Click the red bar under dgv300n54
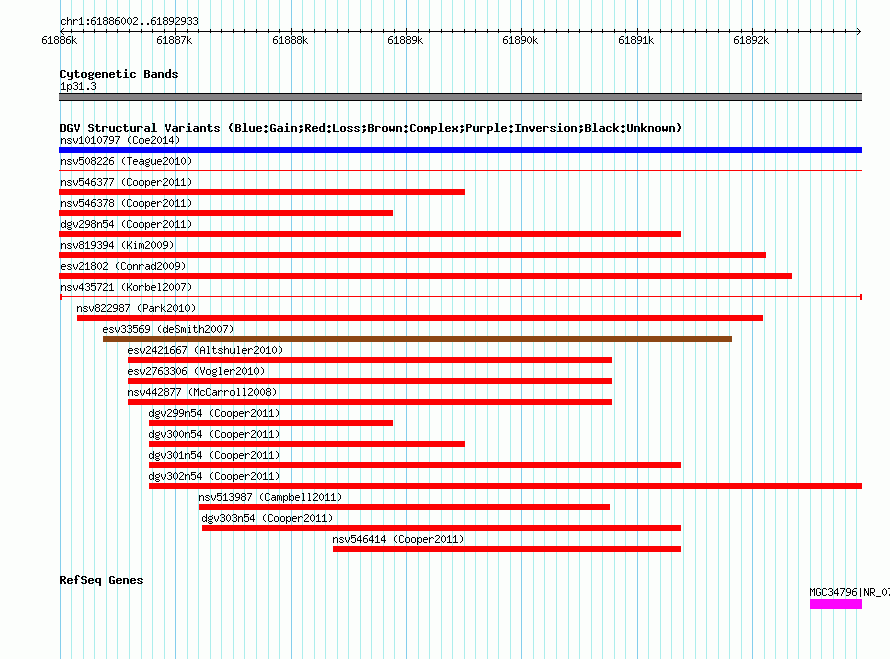This screenshot has width=890, height=659. (x=307, y=444)
